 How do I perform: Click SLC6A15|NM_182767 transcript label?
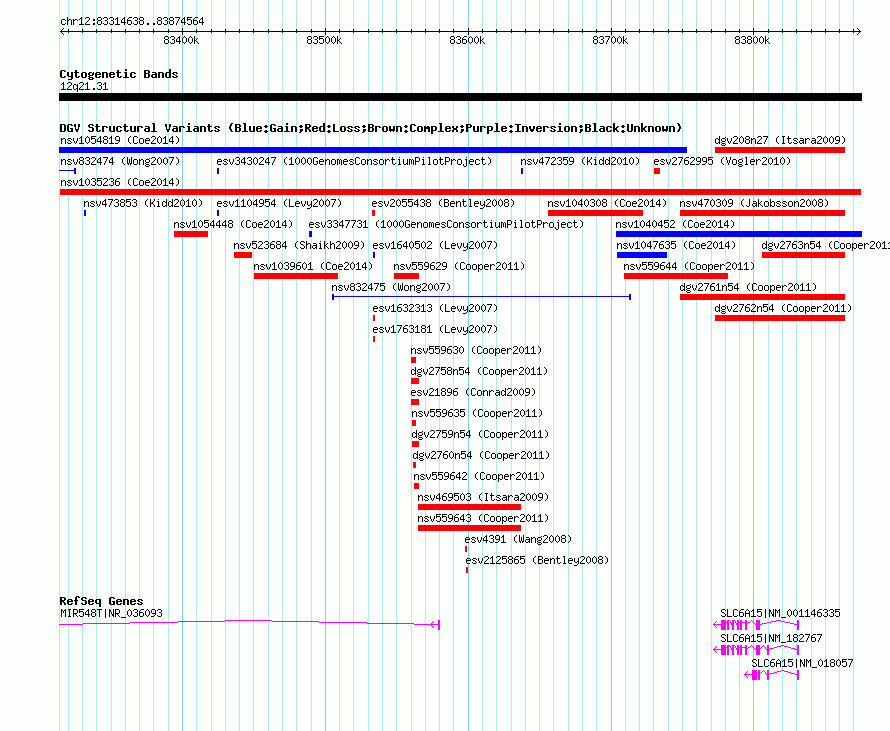point(771,638)
